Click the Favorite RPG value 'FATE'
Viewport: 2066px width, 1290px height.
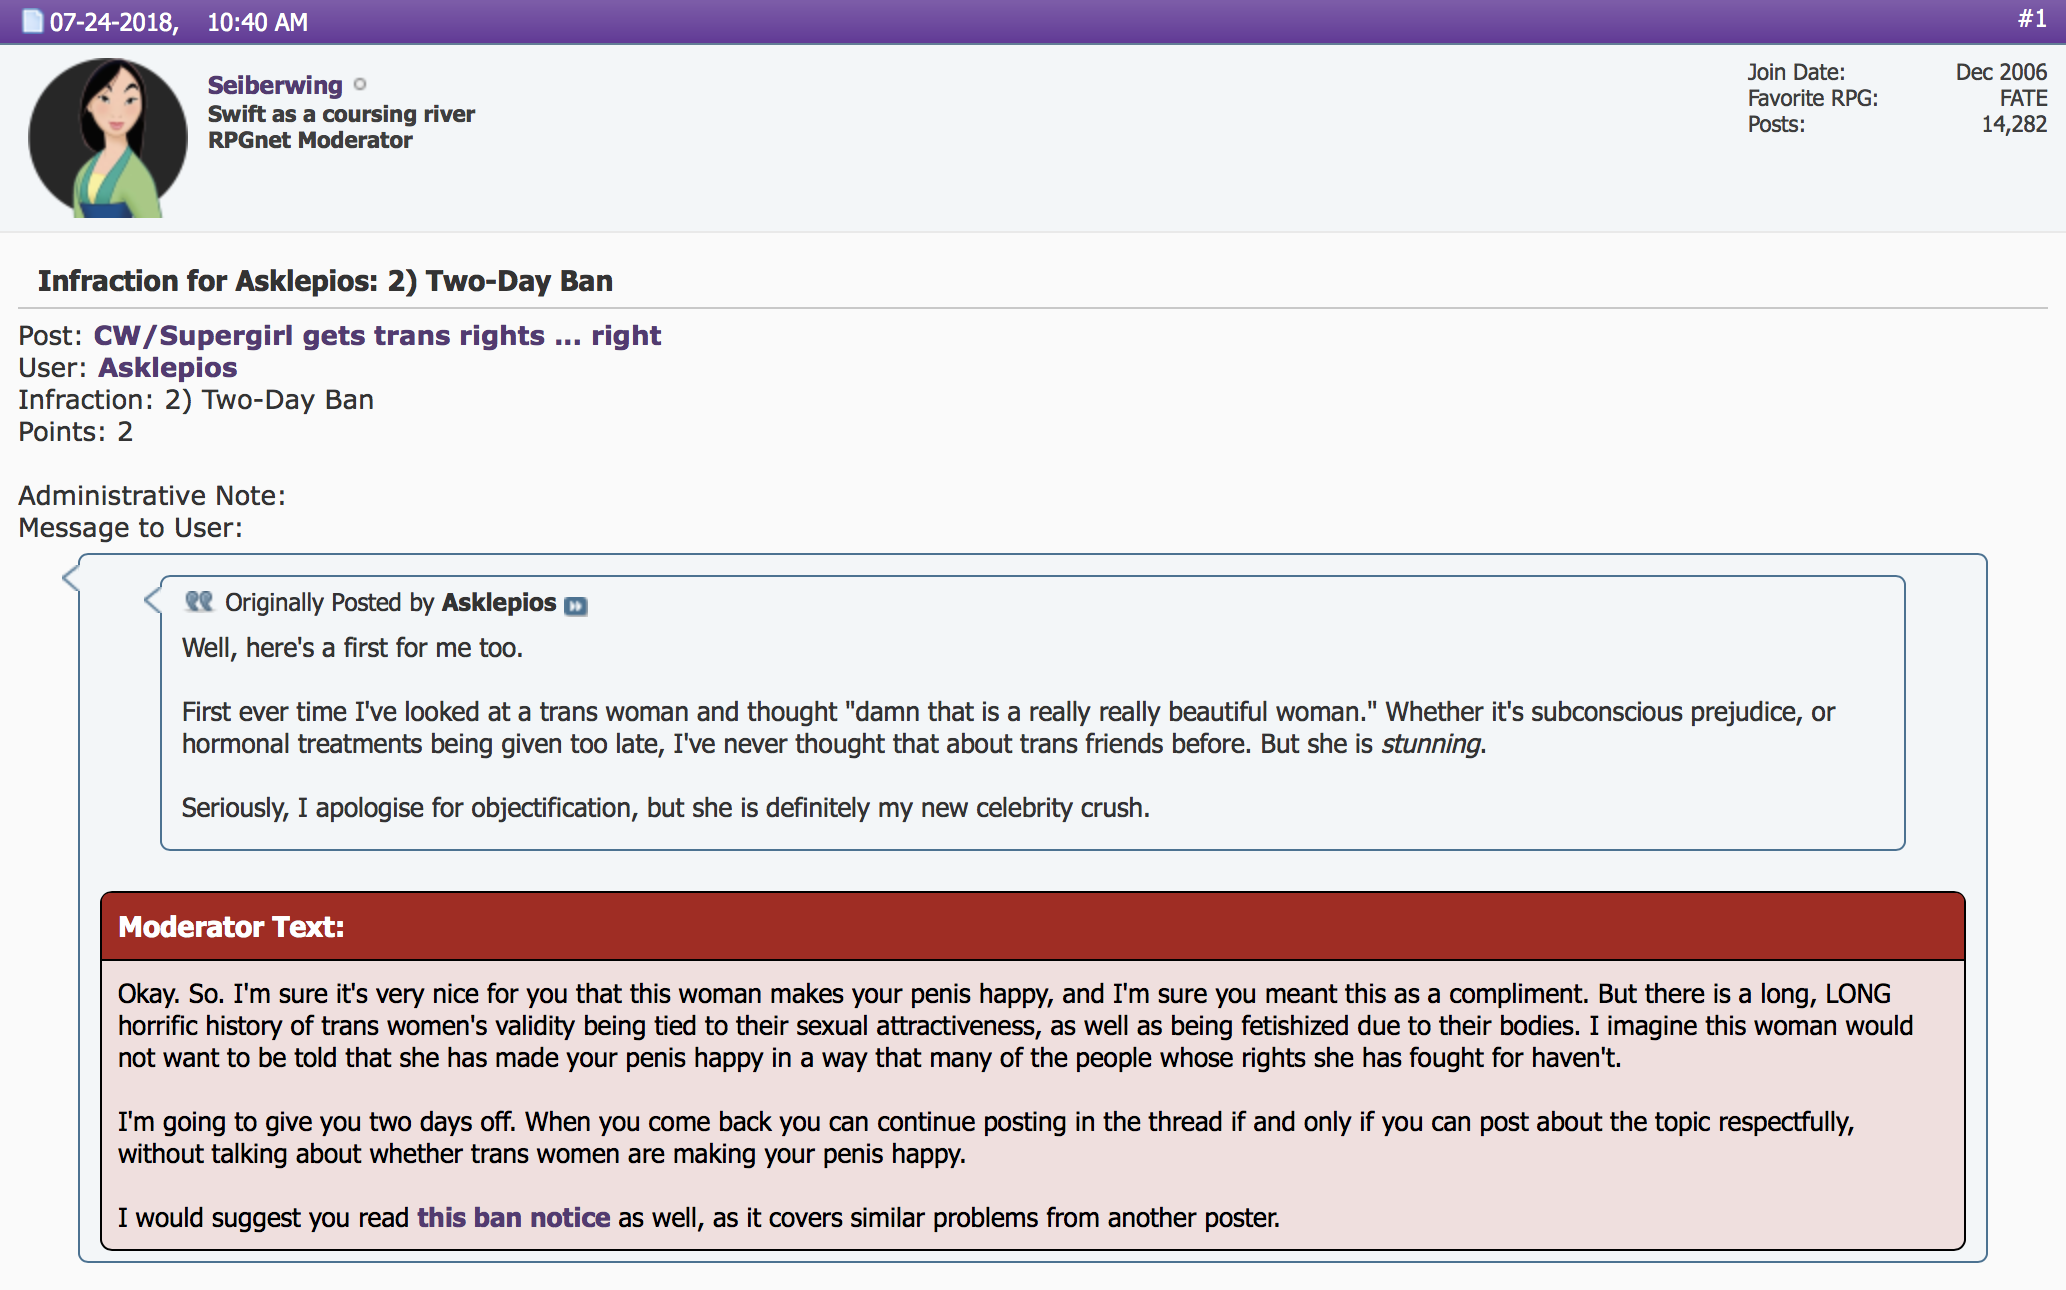click(2023, 98)
